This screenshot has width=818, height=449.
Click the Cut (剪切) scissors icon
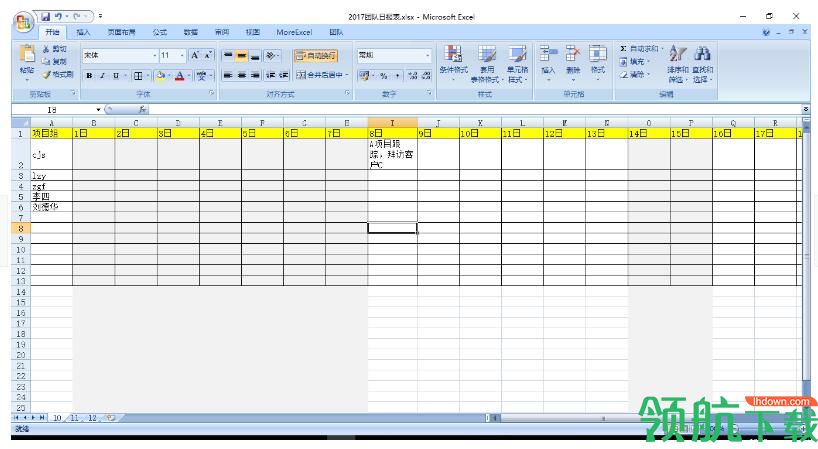46,48
